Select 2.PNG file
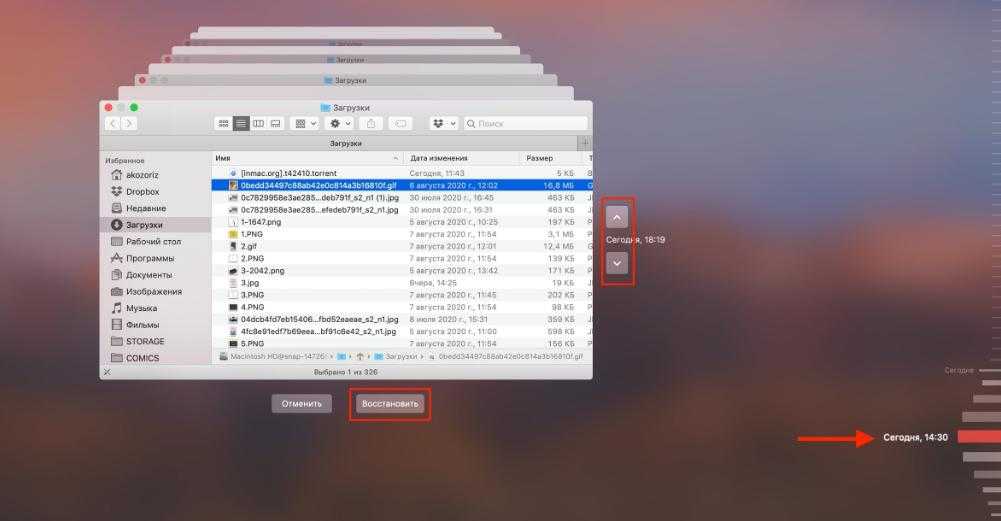The width and height of the screenshot is (1001, 521). click(402, 258)
